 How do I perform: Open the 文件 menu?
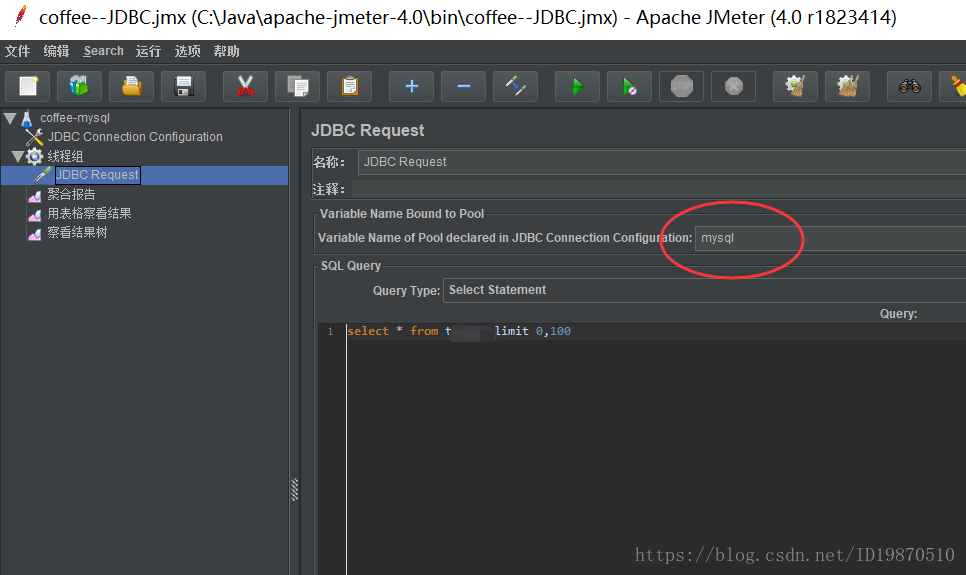[17, 51]
